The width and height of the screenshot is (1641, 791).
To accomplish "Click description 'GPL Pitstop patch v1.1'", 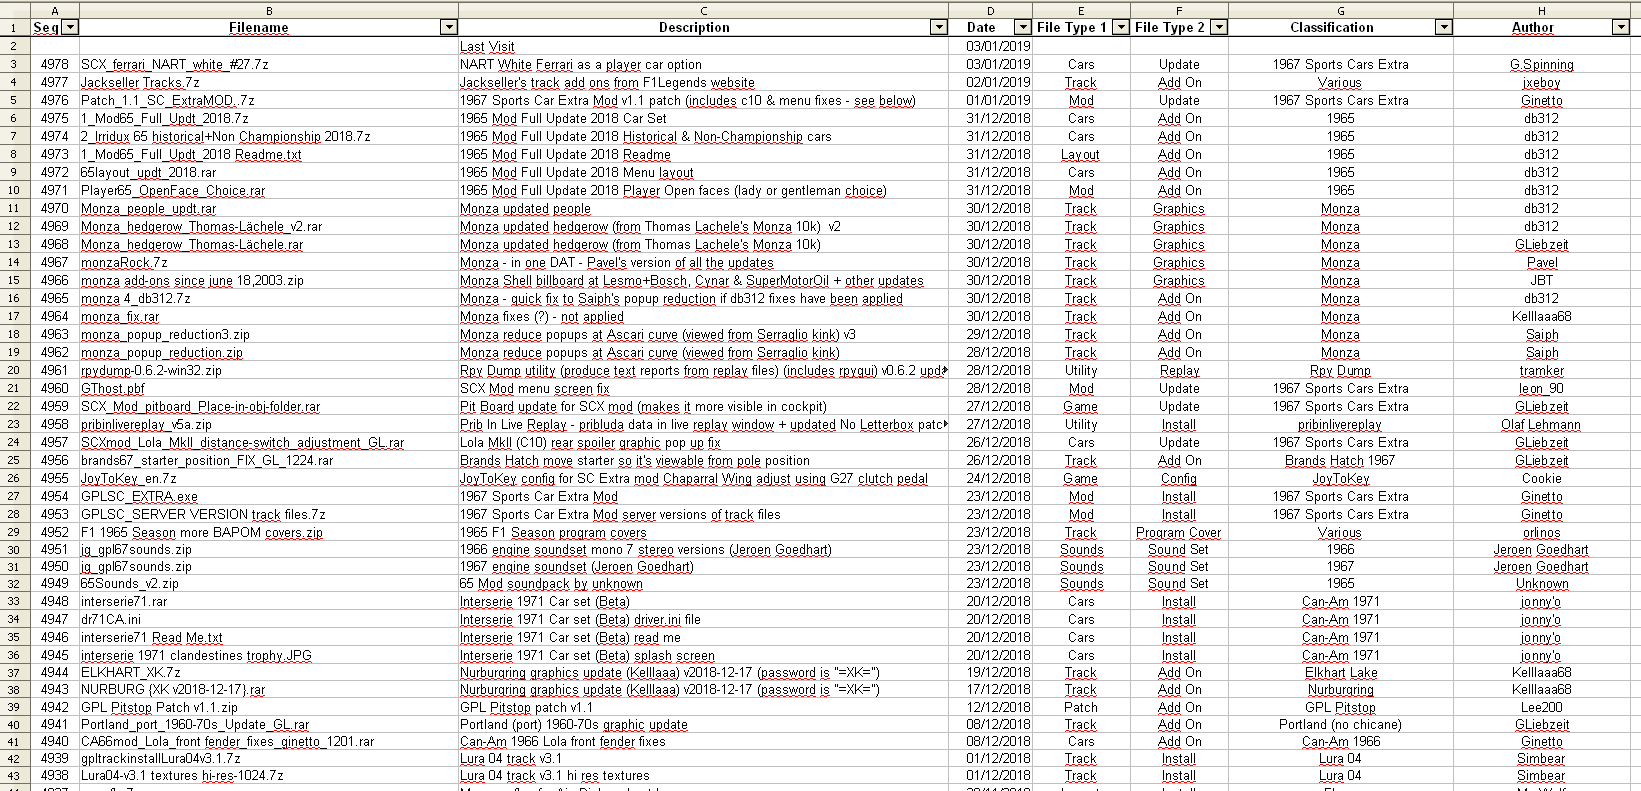I will [526, 706].
